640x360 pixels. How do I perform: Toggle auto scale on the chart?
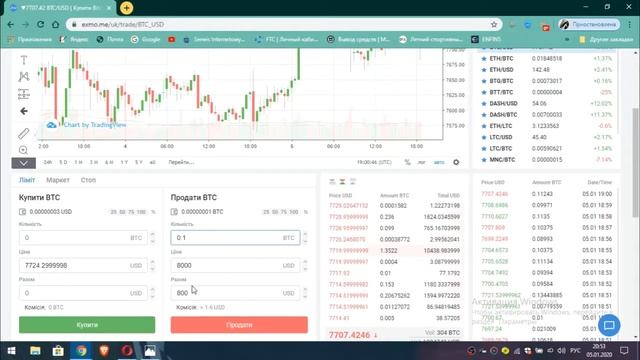tap(439, 162)
